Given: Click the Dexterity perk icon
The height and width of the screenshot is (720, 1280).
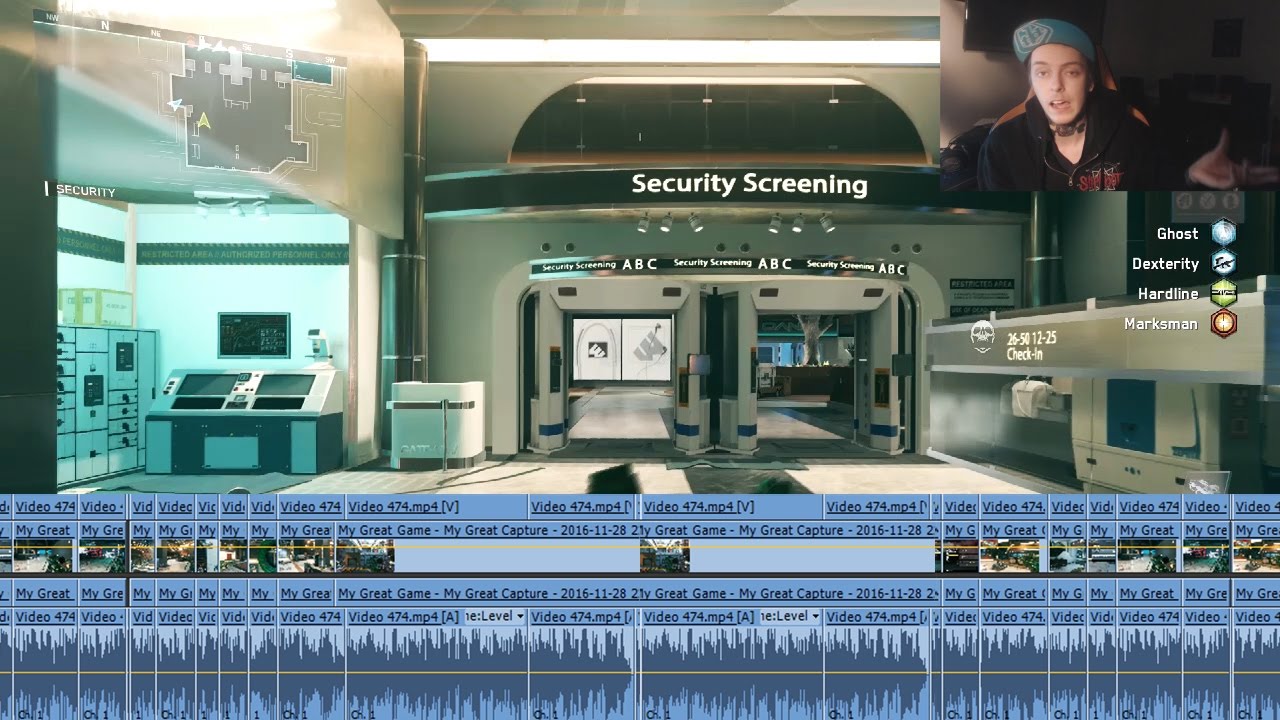Looking at the screenshot, I should coord(1224,263).
